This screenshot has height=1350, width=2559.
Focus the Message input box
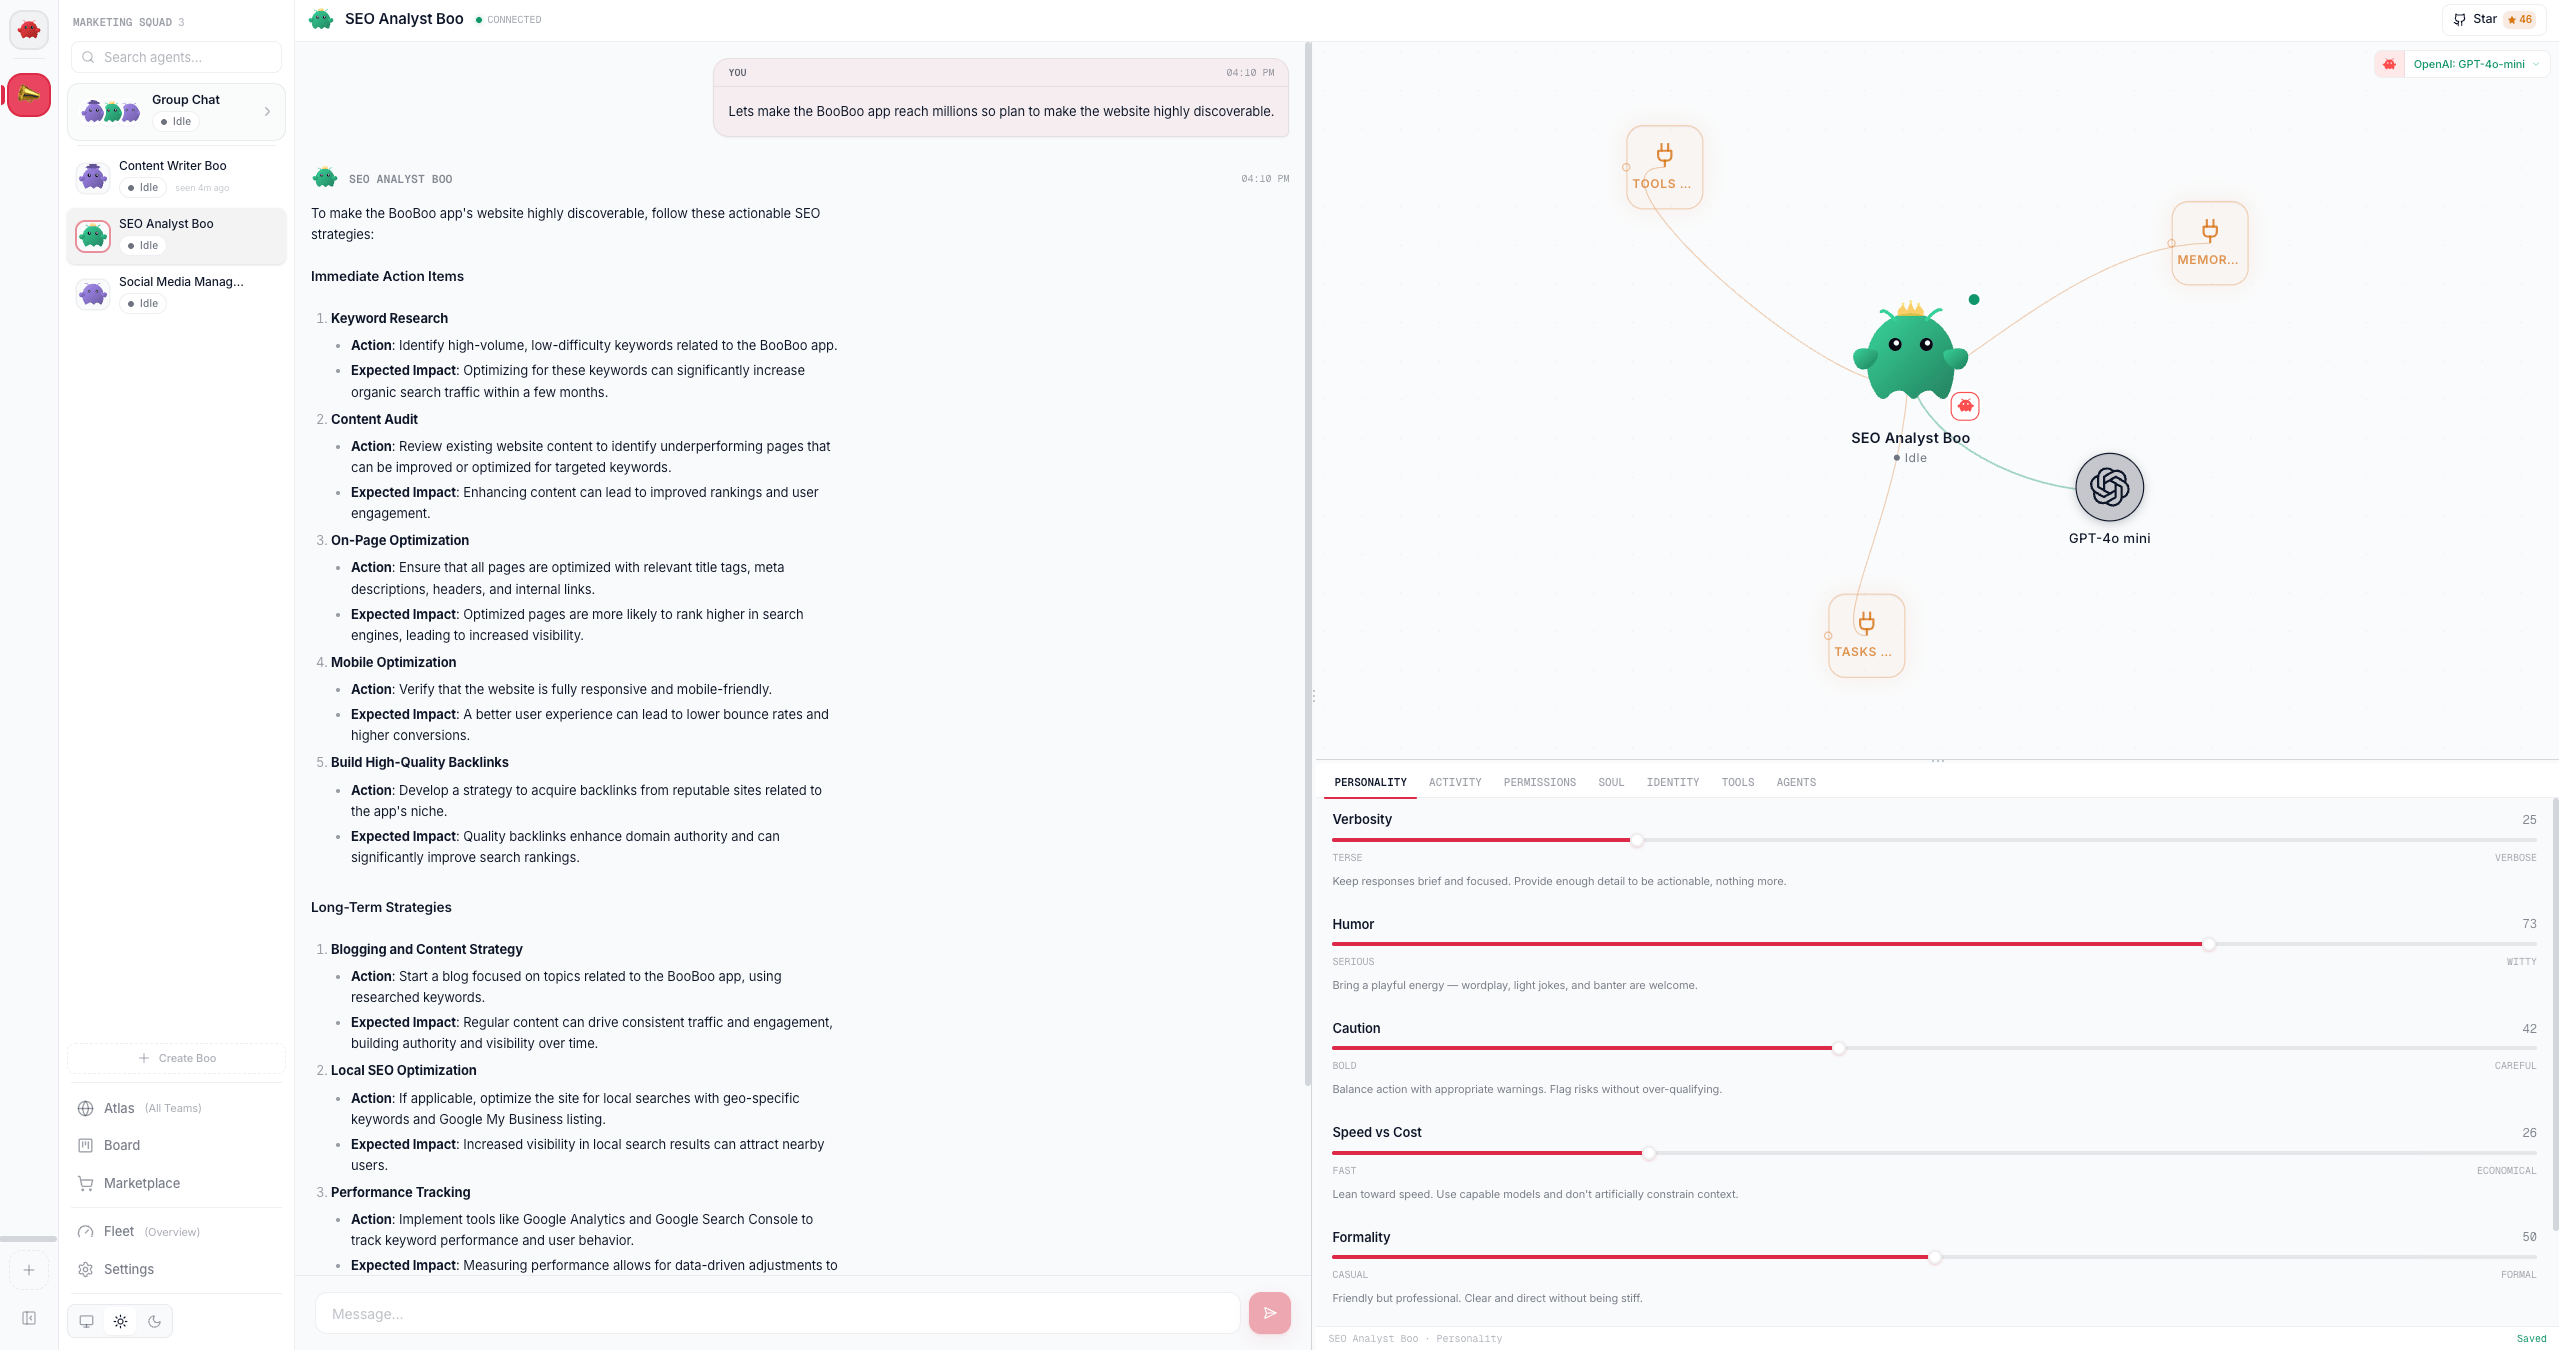point(778,1313)
